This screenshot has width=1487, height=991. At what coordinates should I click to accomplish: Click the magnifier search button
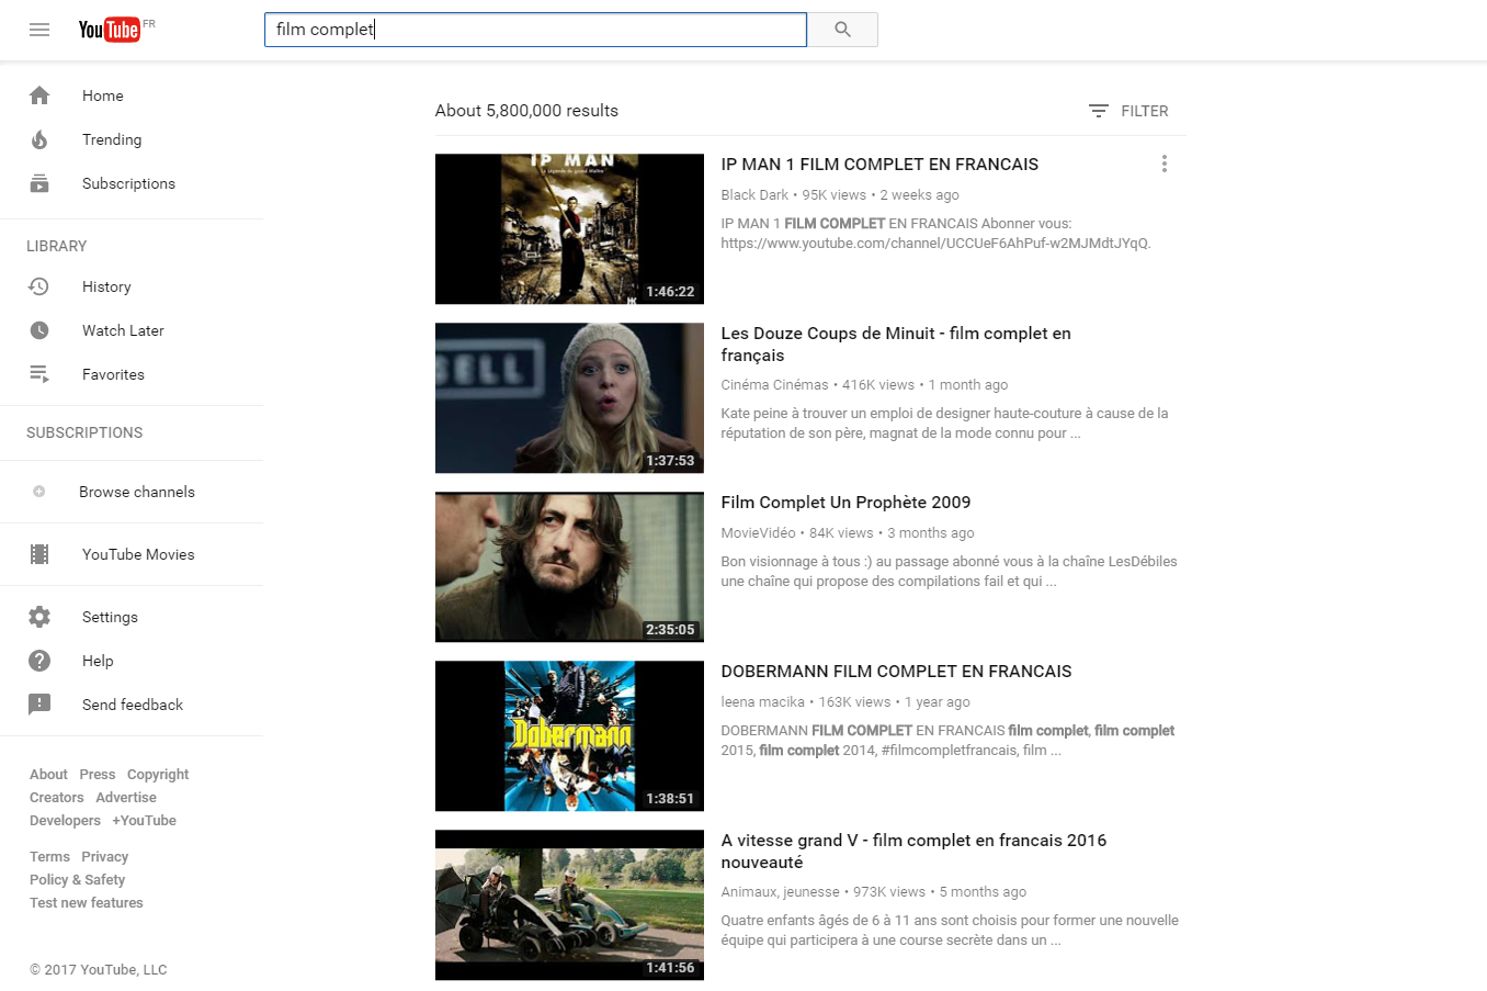coord(843,30)
